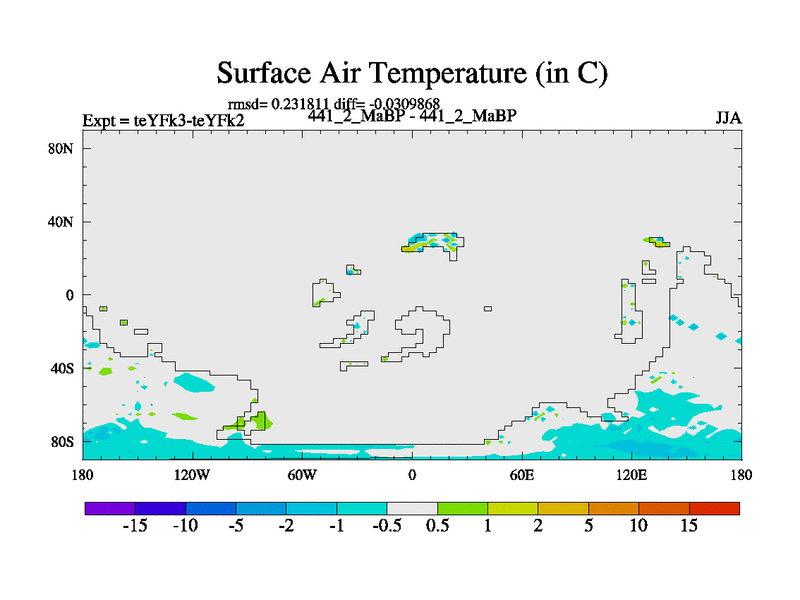This screenshot has height=600, width=800.
Task: Select the cyan -1 to -0.5 swatch
Action: [x=362, y=508]
